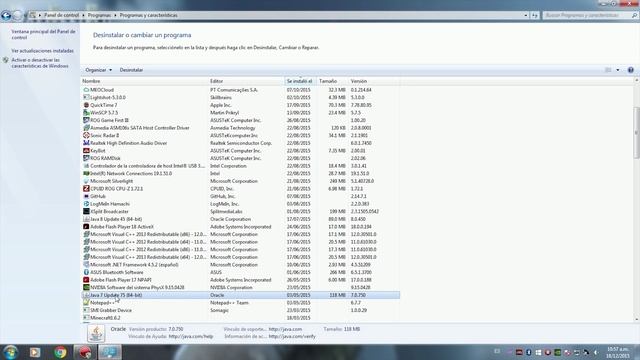Select the GitHub program icon

(86, 196)
